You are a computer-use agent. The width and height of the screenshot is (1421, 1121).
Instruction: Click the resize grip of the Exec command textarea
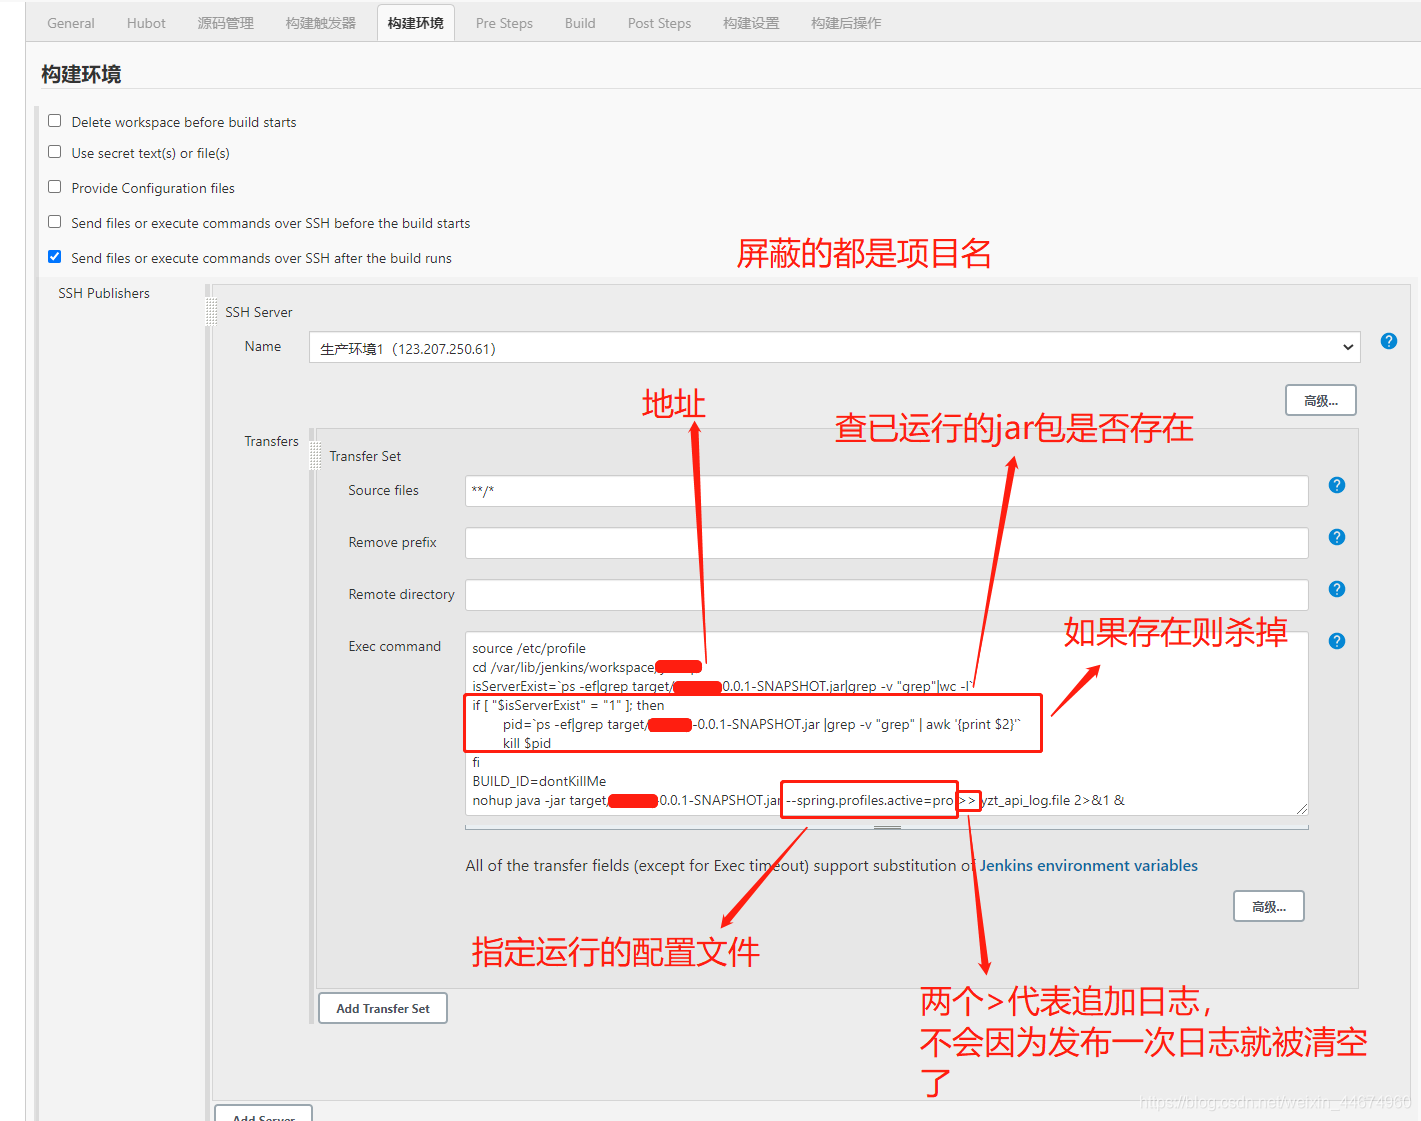click(1302, 808)
